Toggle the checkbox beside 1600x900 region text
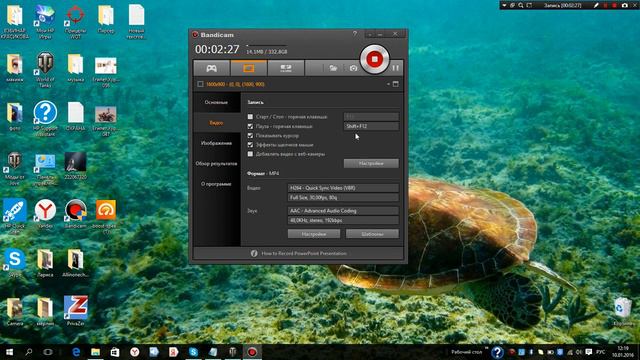The width and height of the screenshot is (640, 360). (200, 84)
